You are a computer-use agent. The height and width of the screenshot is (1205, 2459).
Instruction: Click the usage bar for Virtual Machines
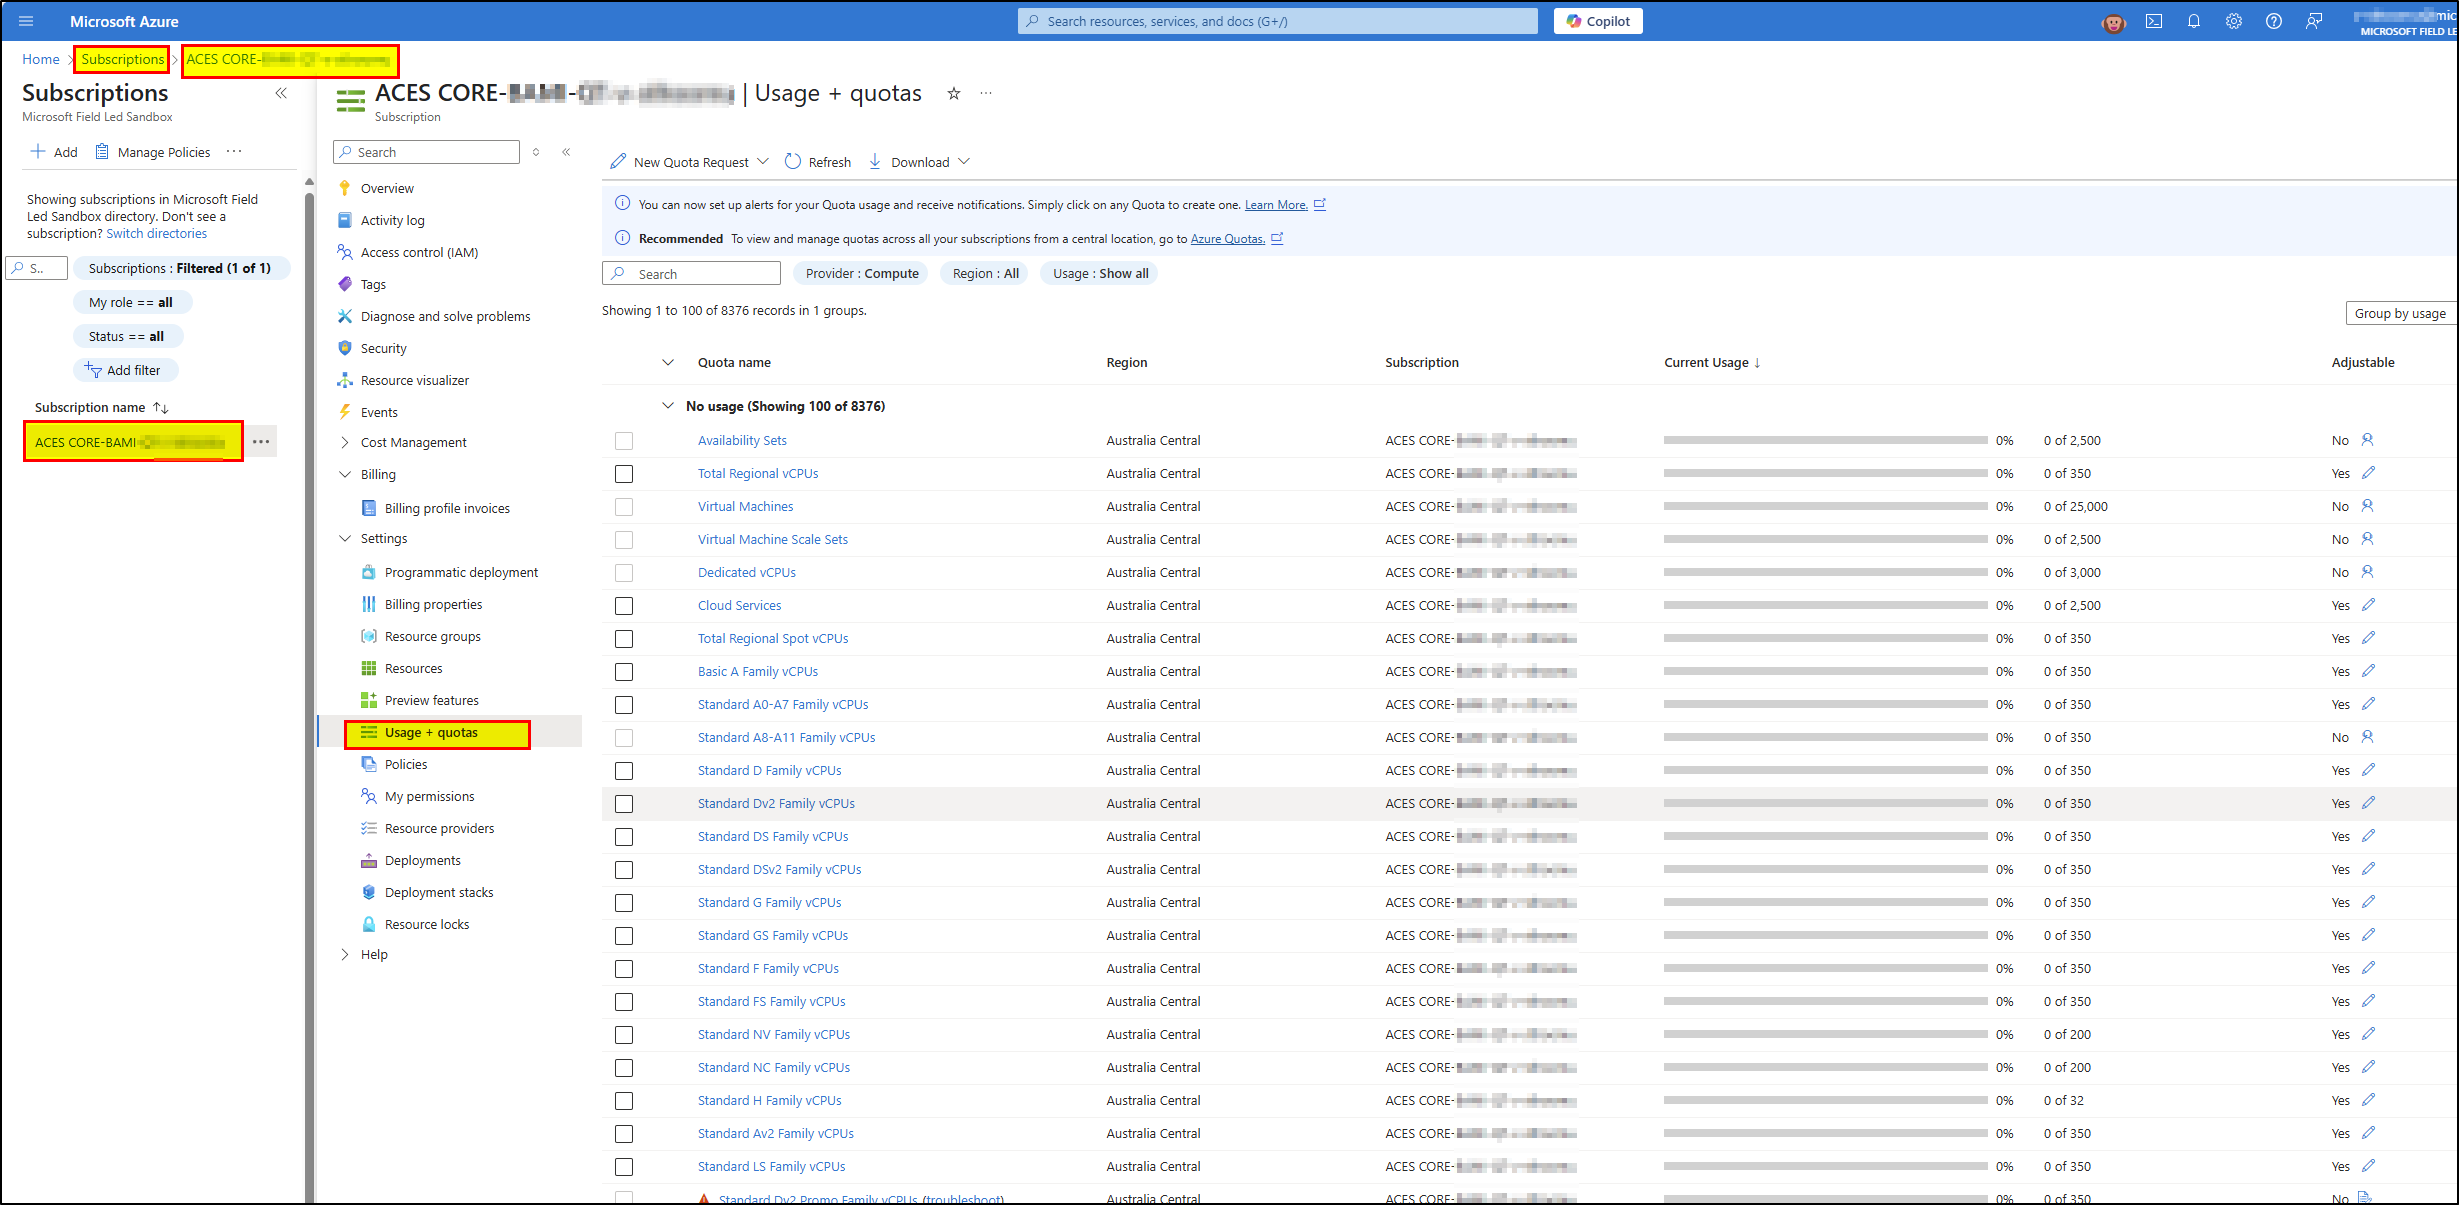pos(1825,506)
